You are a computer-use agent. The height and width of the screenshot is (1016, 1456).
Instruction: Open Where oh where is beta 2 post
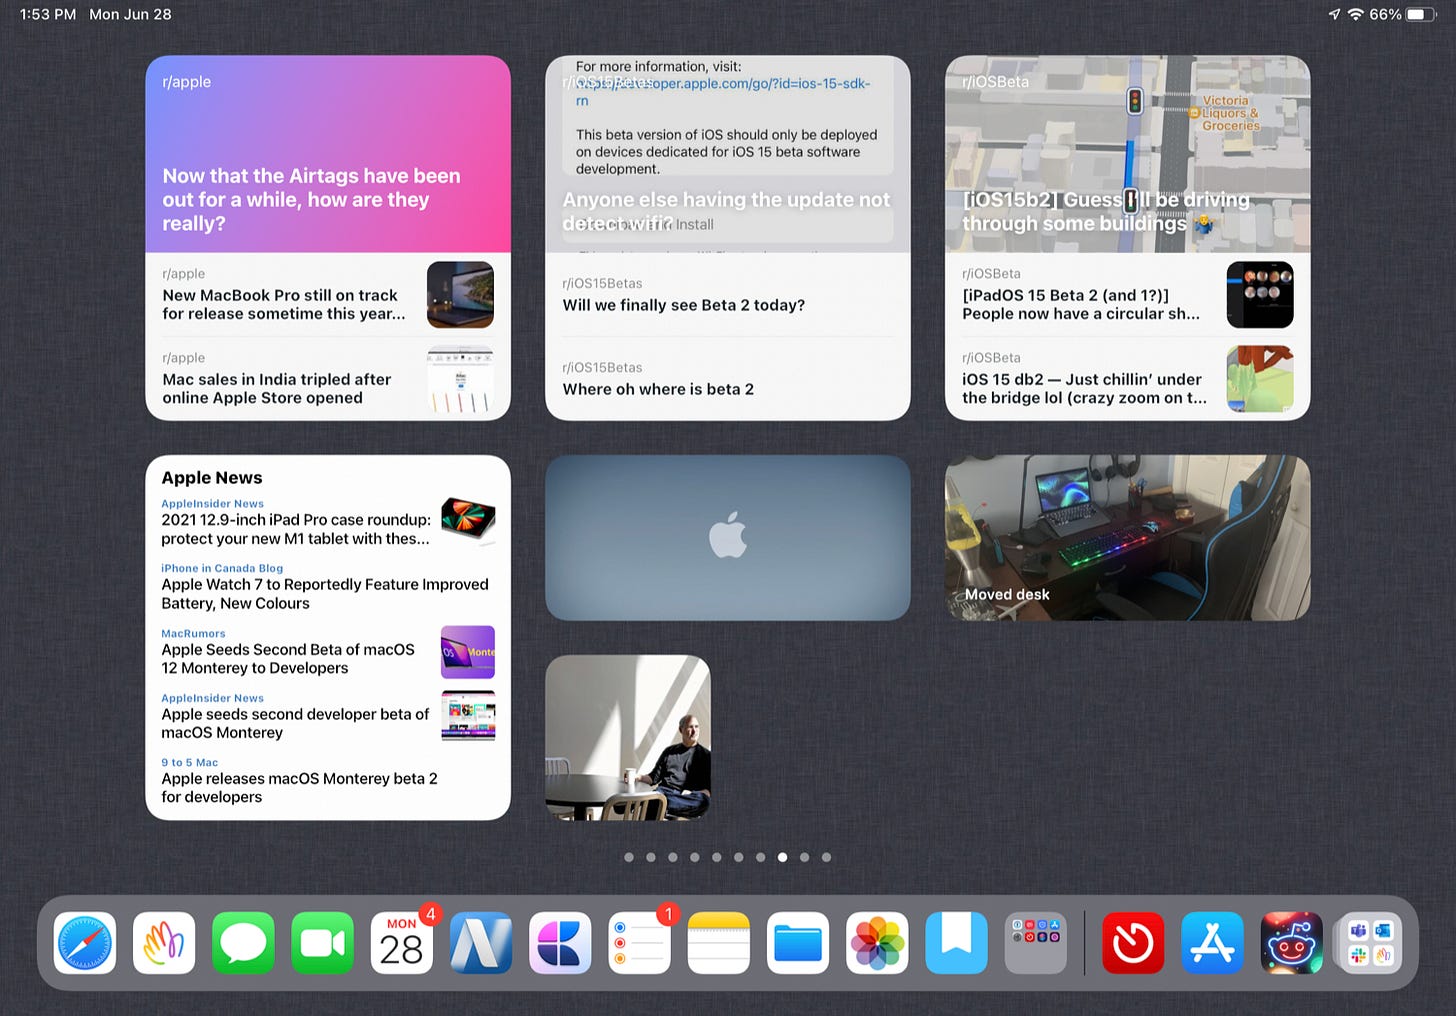click(x=728, y=379)
